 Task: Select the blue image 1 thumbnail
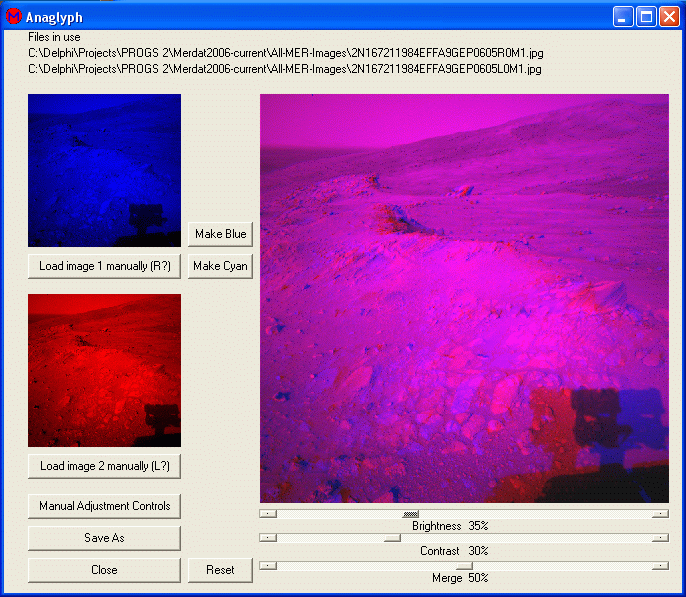point(105,171)
